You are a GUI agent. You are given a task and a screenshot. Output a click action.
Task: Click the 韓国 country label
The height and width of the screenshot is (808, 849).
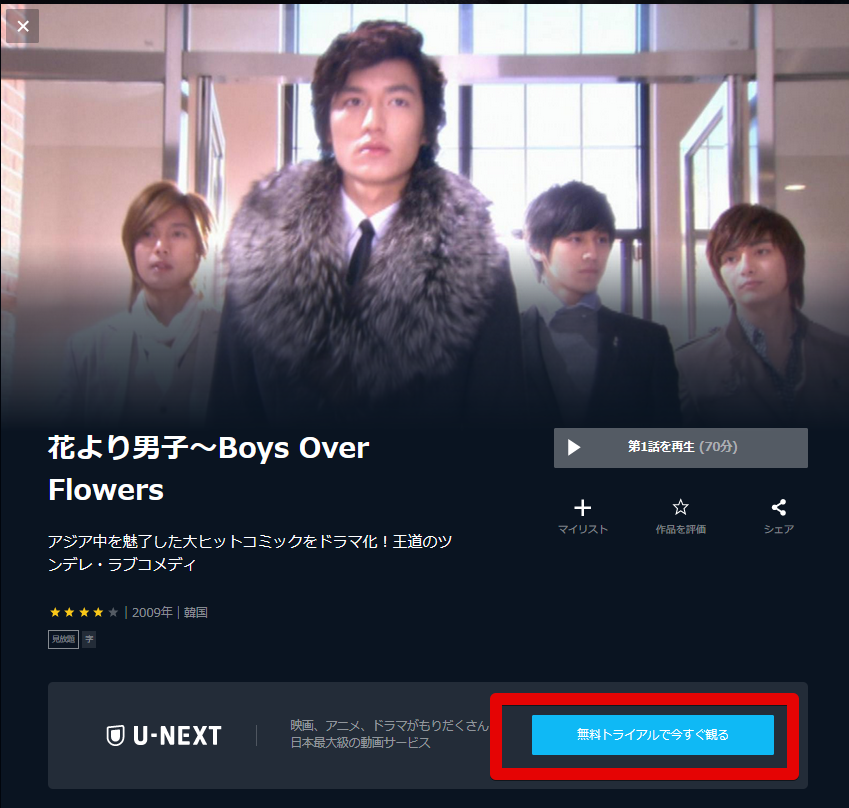point(195,612)
